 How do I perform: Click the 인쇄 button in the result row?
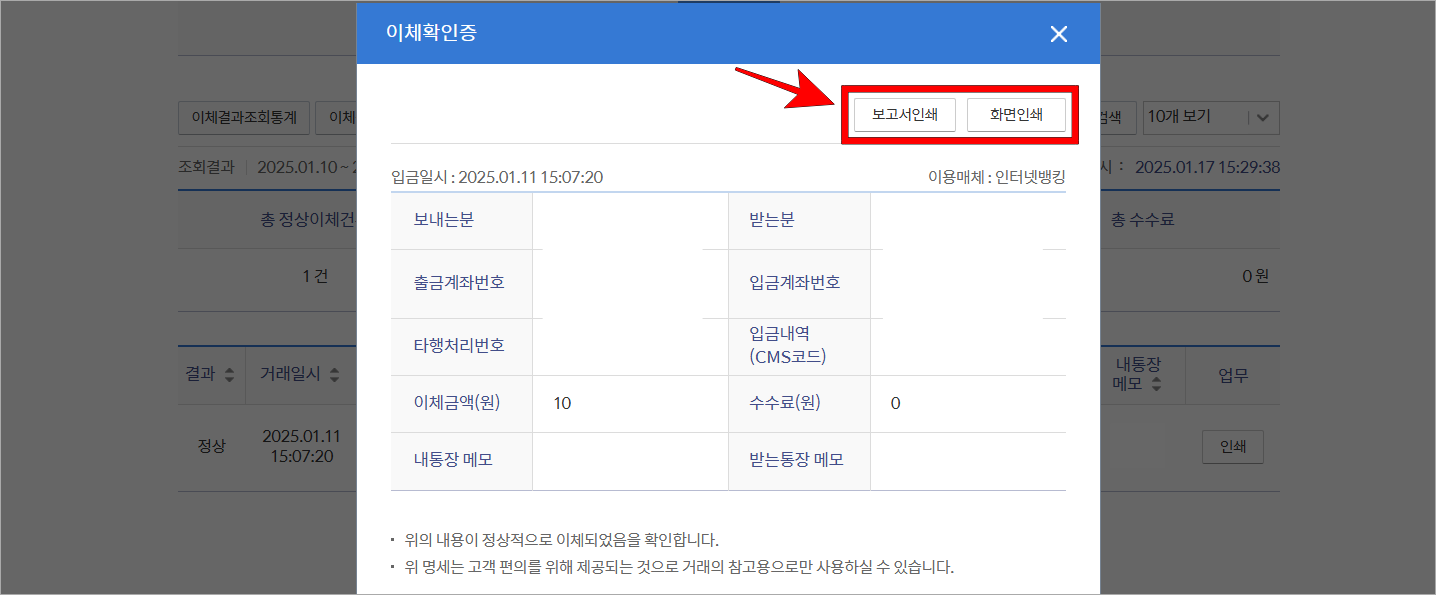click(1232, 446)
